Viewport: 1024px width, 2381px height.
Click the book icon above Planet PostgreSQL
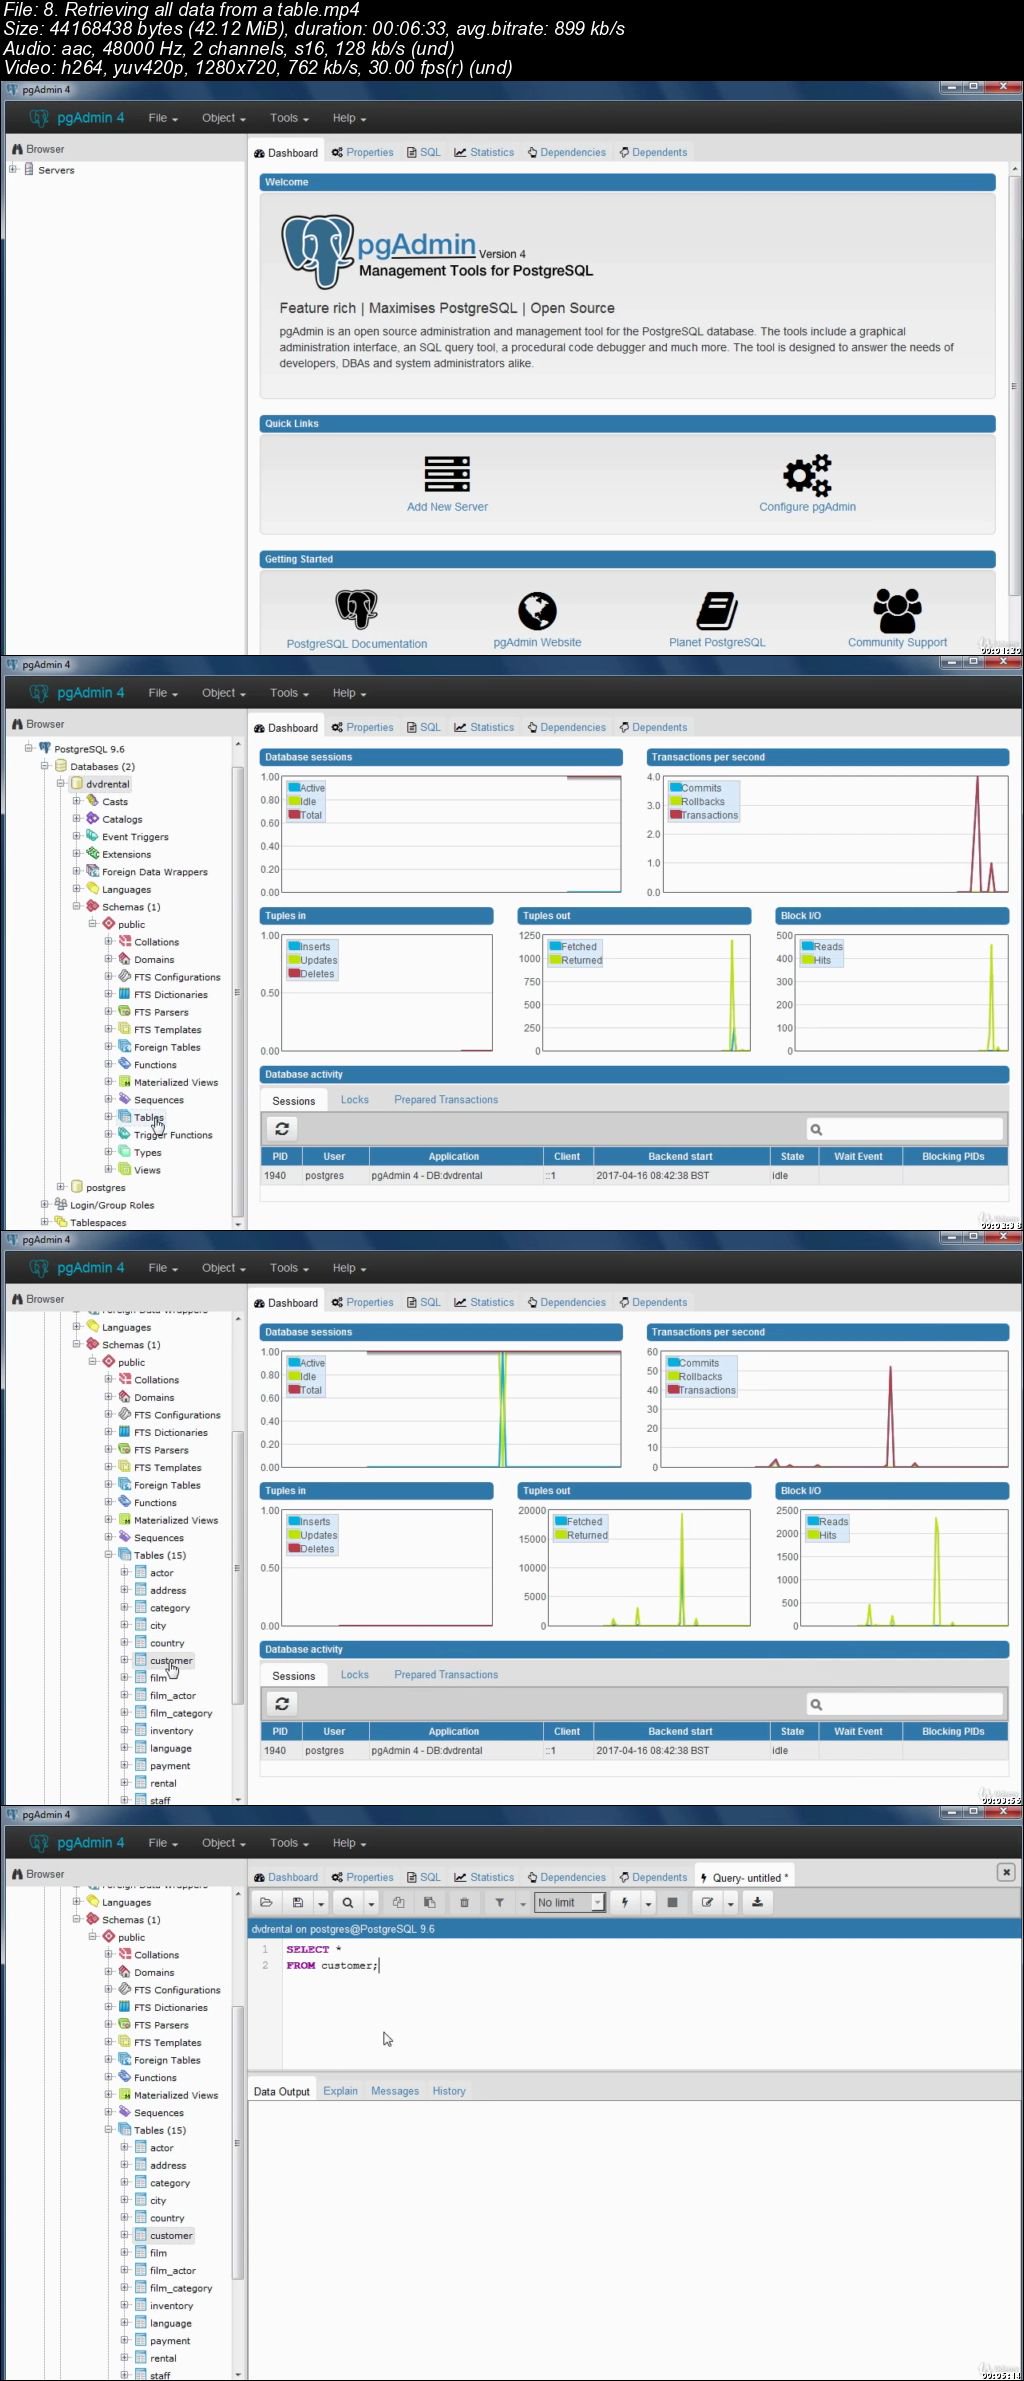(717, 610)
